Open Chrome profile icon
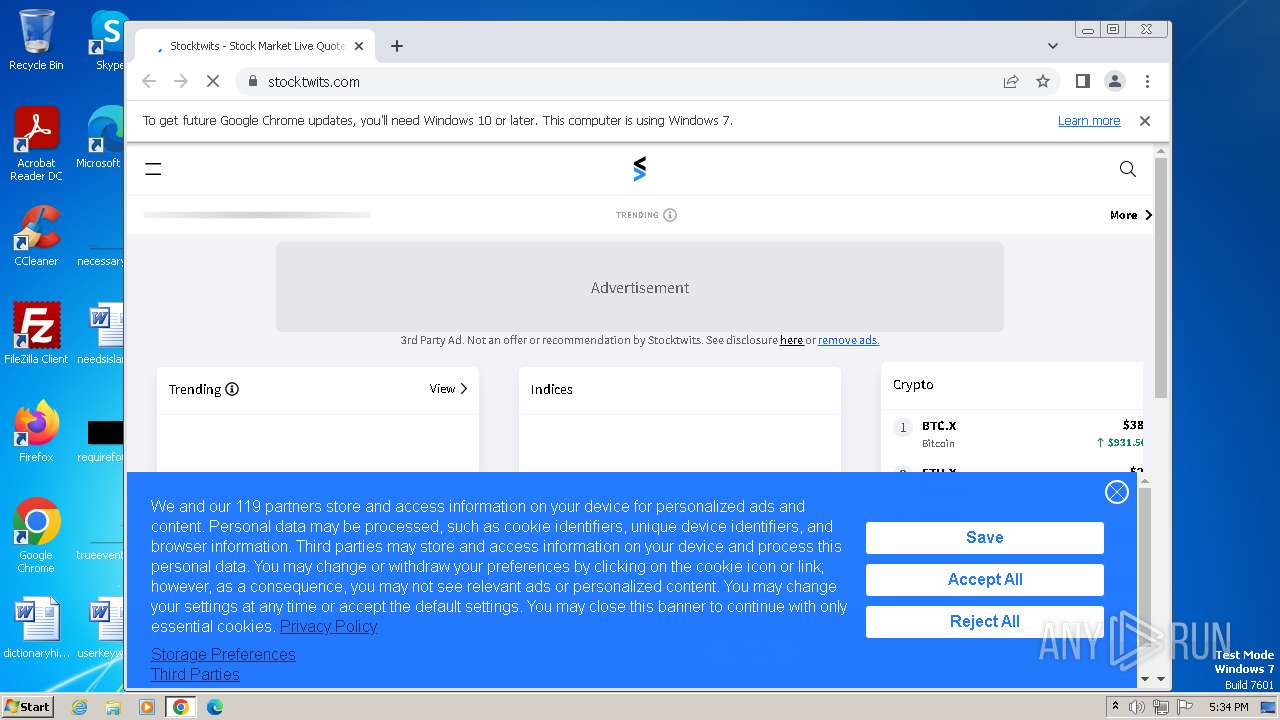1280x720 pixels. pyautogui.click(x=1115, y=82)
